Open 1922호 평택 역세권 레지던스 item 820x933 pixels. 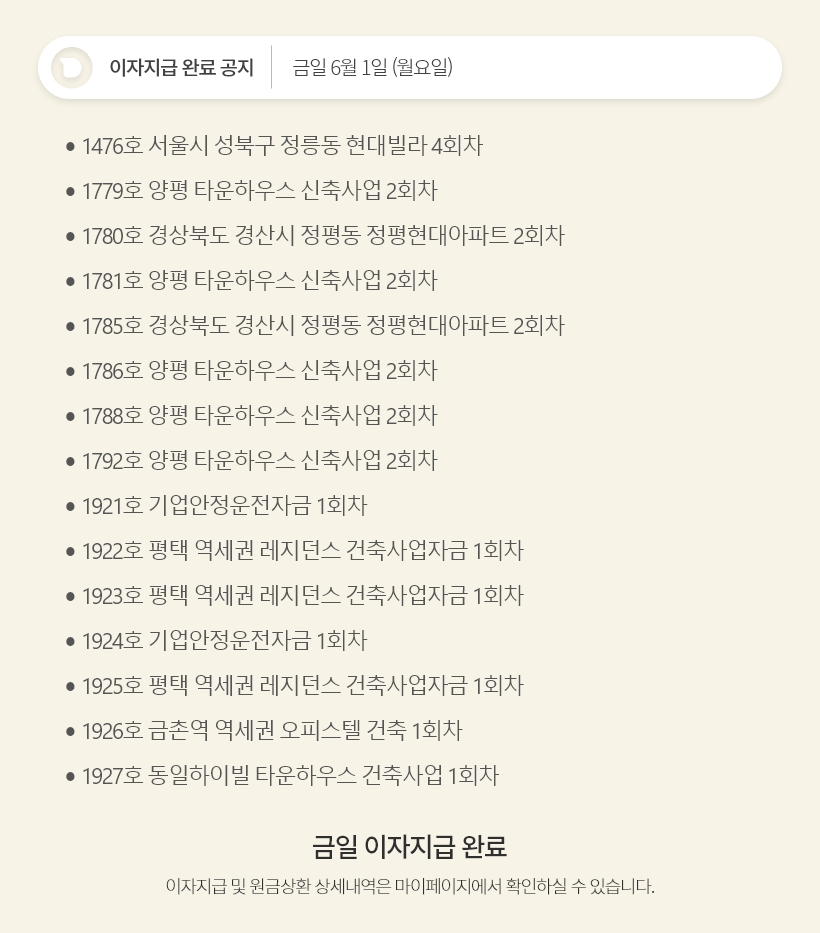(302, 551)
